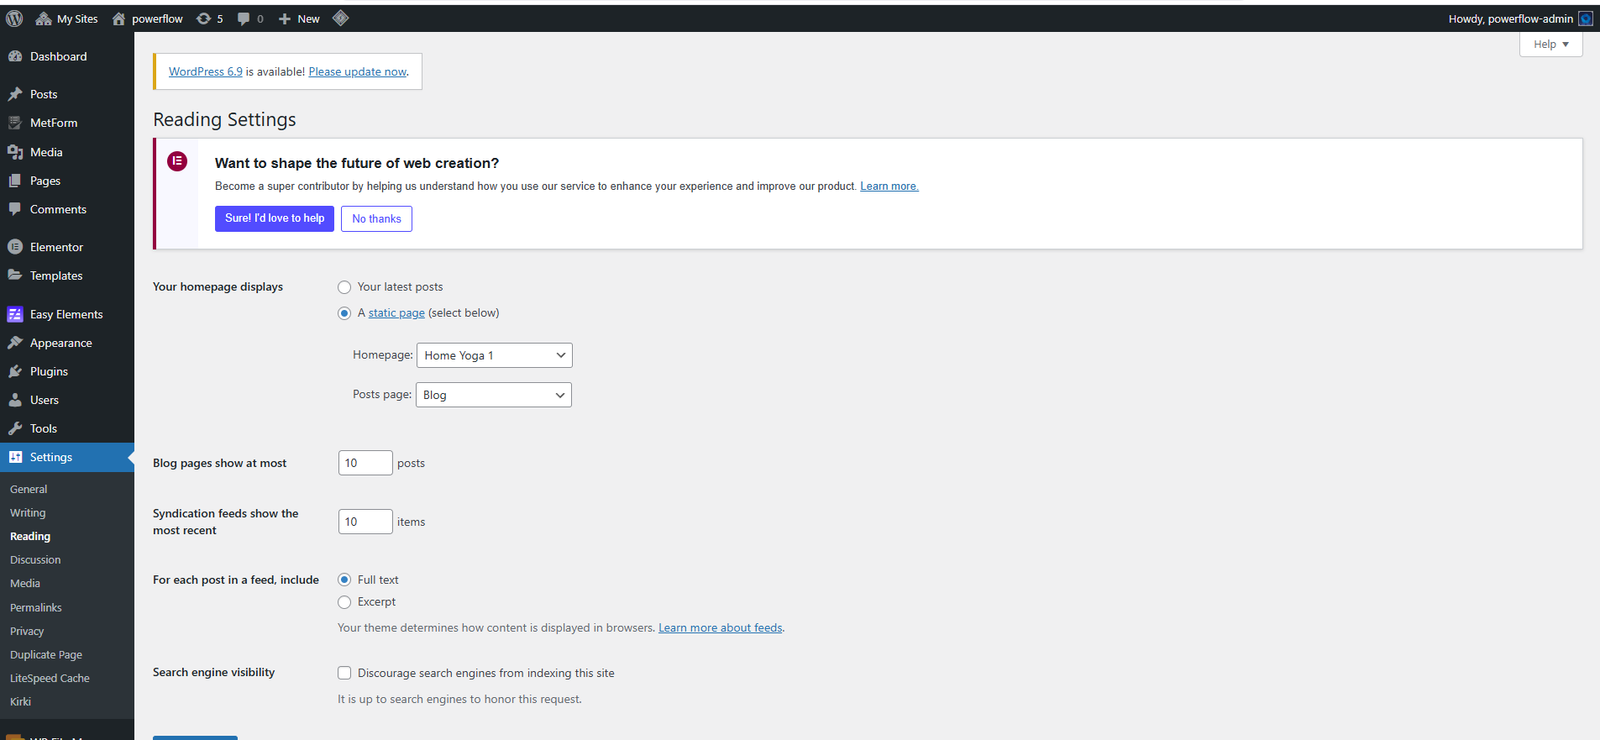
Task: Open the Discussion settings submenu
Action: click(35, 560)
